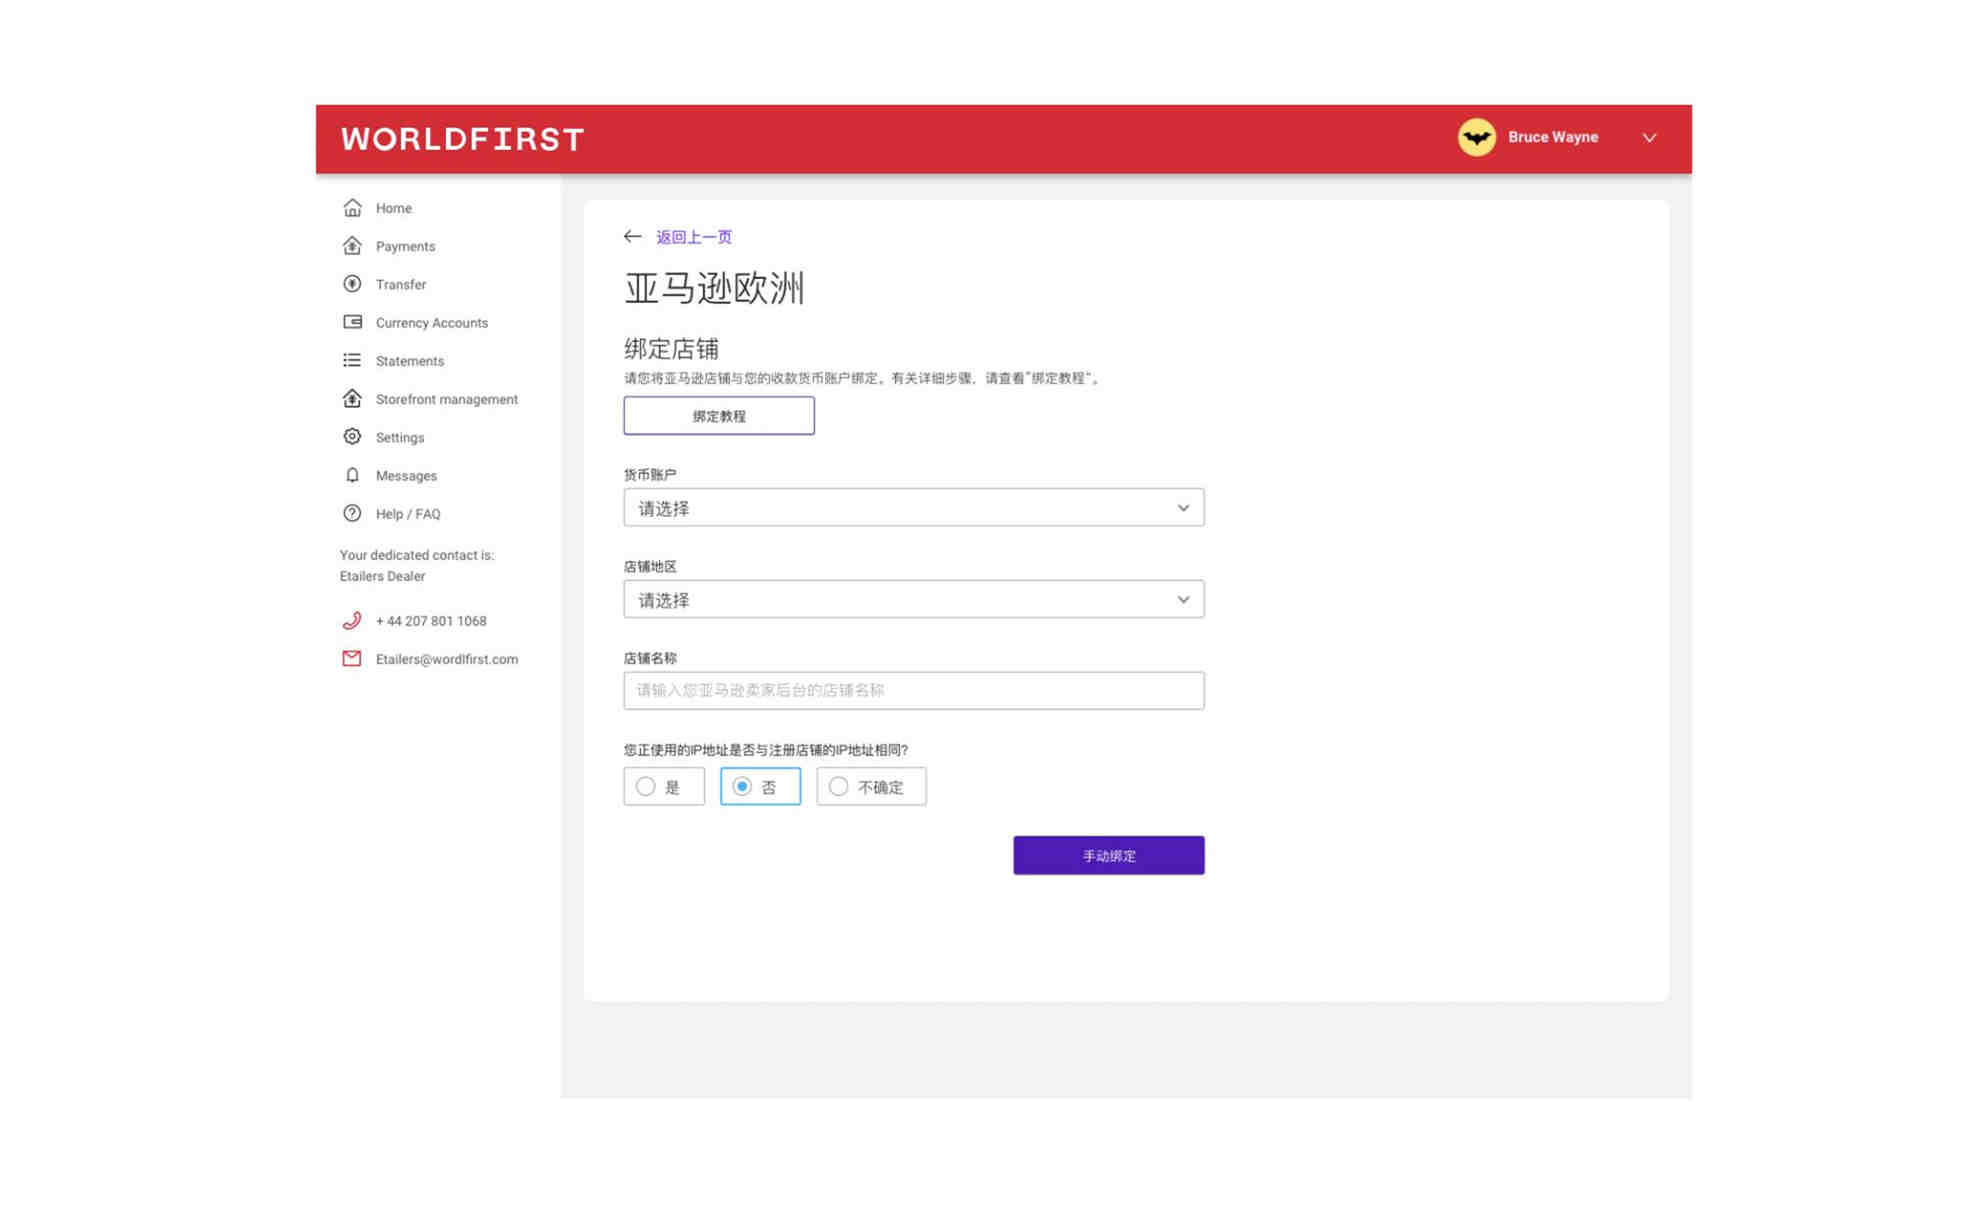Click the back arrow icon
The height and width of the screenshot is (1208, 1984).
[x=632, y=236]
